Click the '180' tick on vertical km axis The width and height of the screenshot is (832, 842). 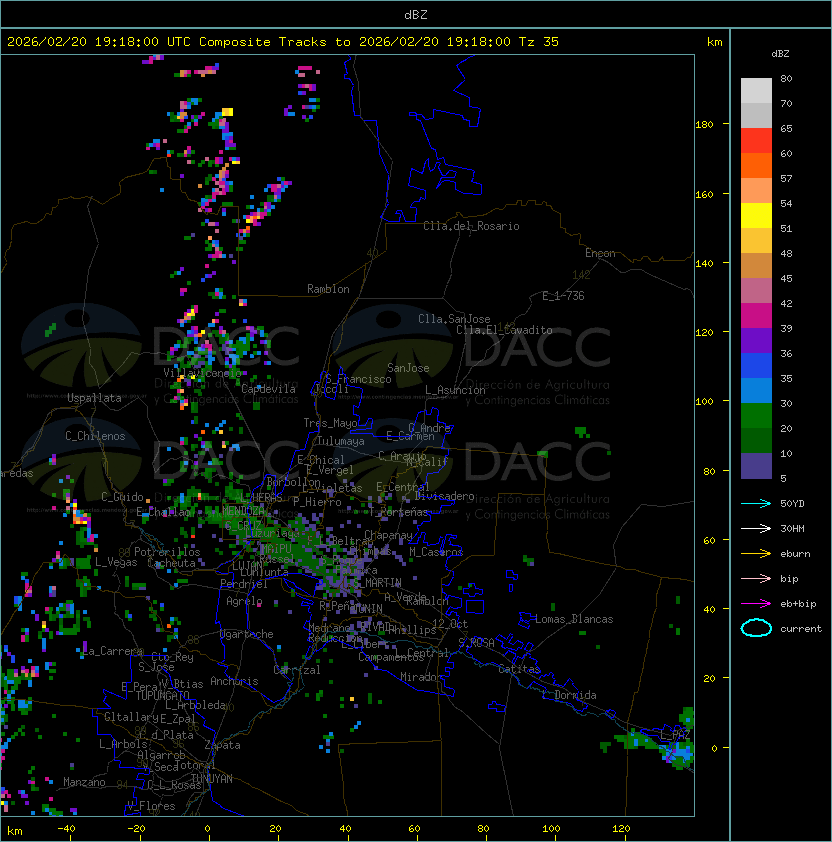[x=704, y=125]
